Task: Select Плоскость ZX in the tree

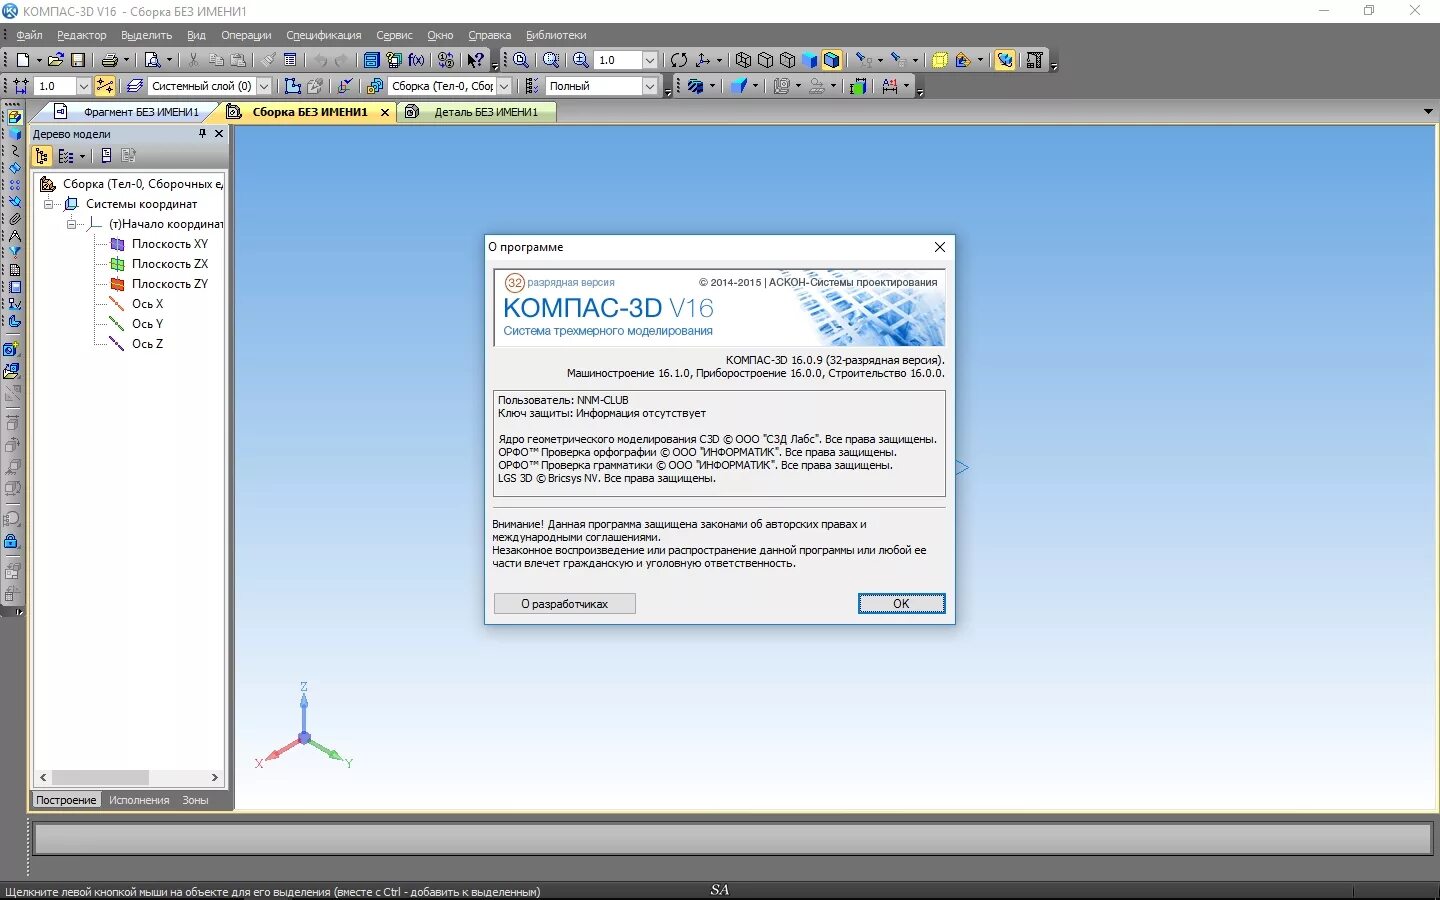Action: [x=169, y=264]
